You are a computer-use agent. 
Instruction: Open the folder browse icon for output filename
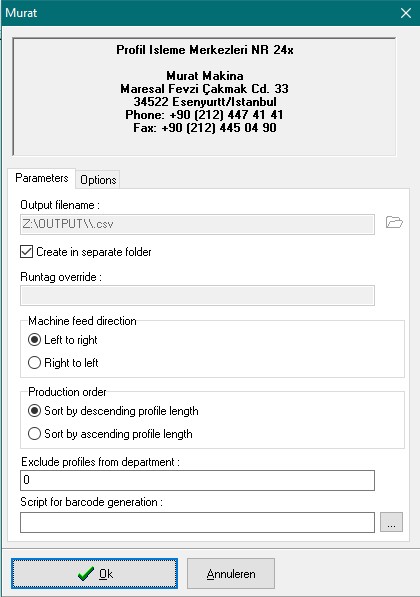click(394, 222)
